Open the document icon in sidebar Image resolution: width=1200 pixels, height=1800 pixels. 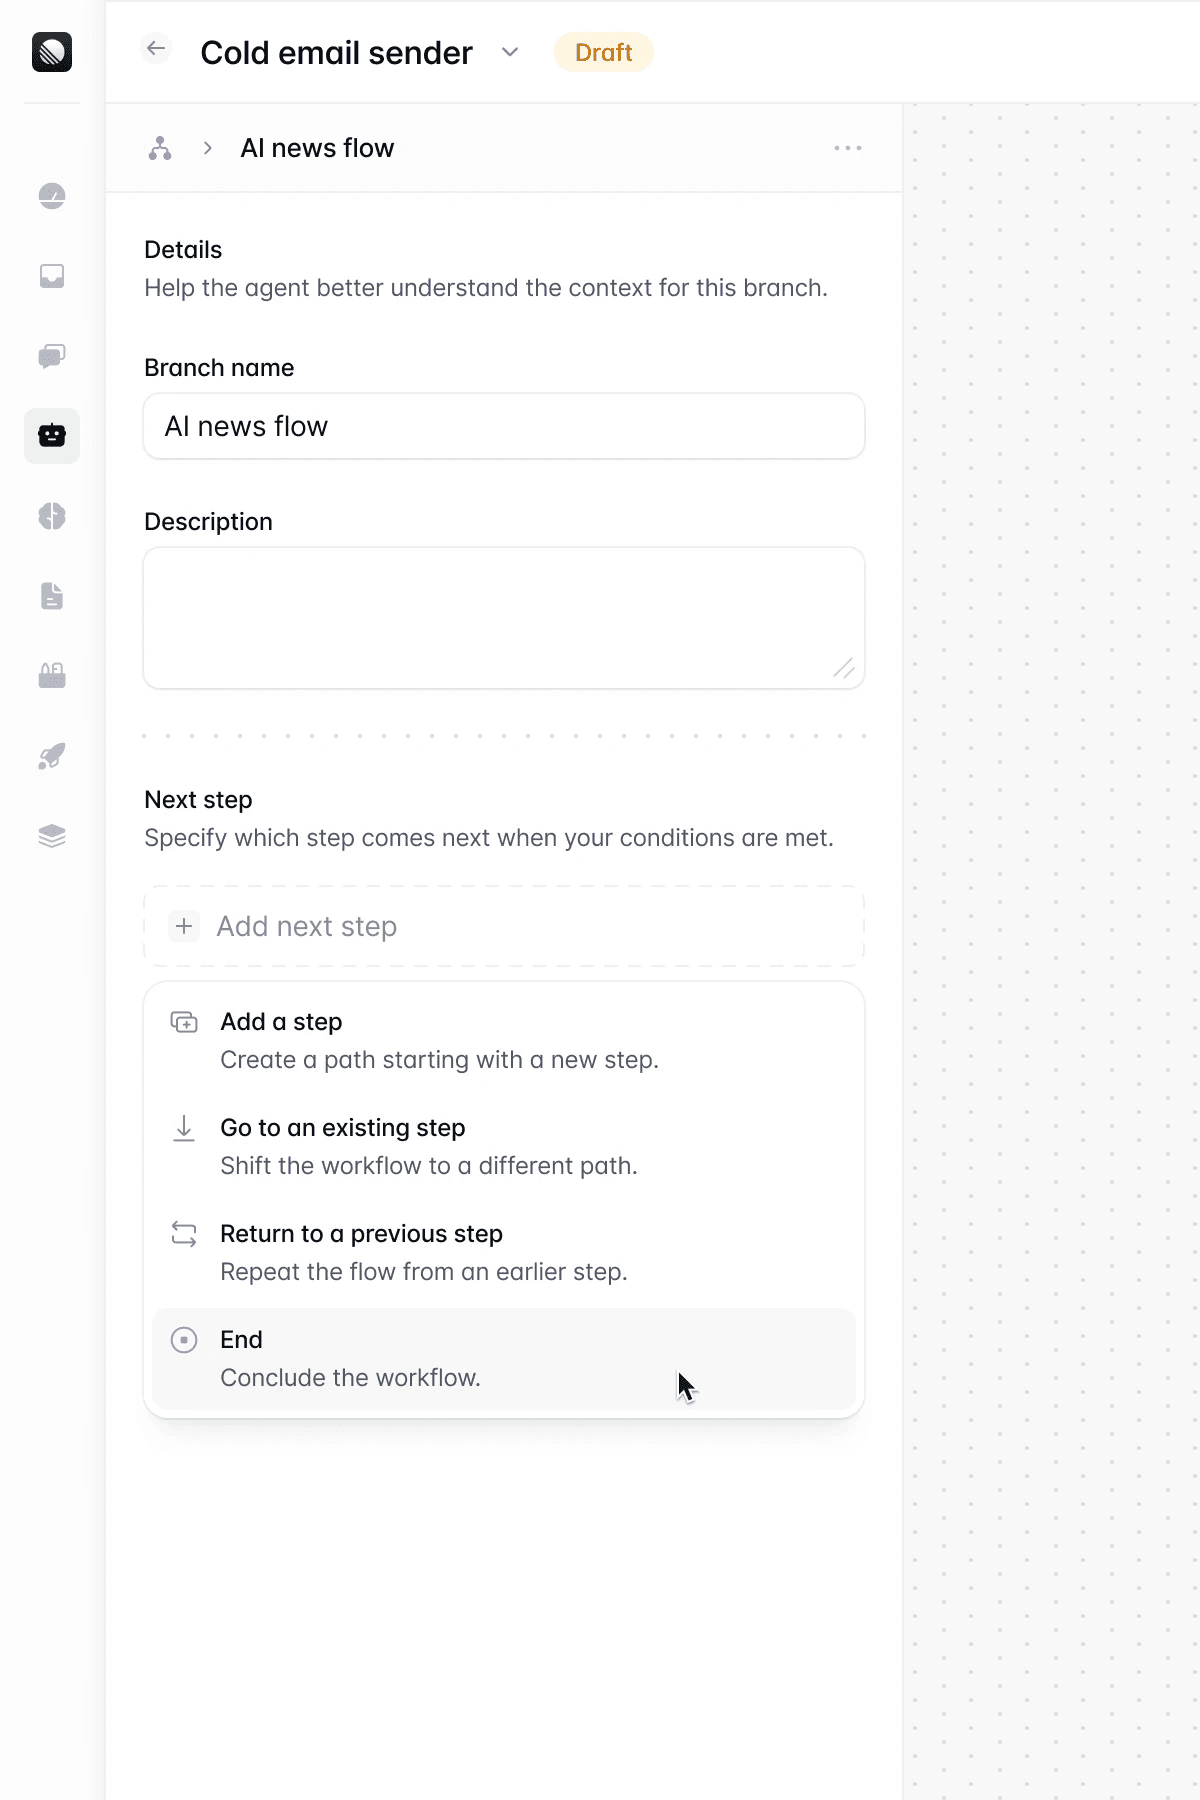pyautogui.click(x=52, y=596)
